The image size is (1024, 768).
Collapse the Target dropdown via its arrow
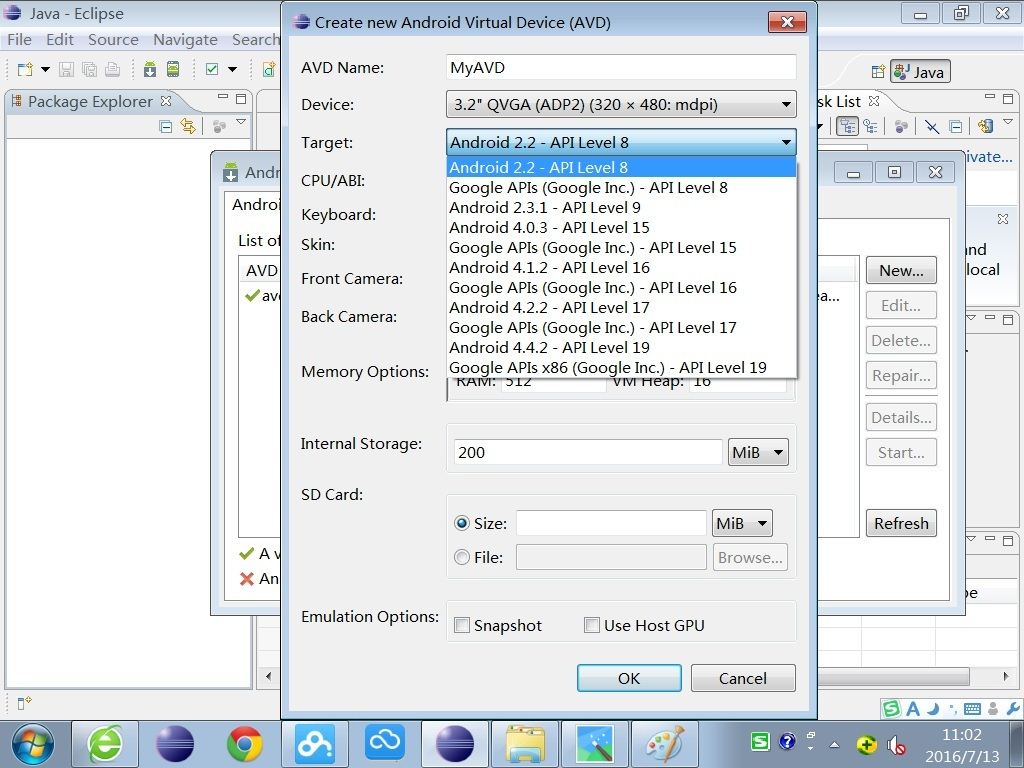[786, 142]
